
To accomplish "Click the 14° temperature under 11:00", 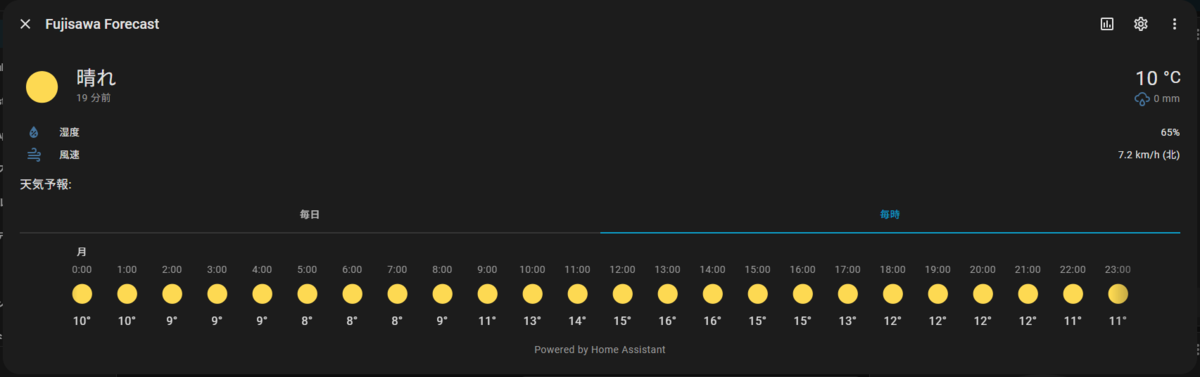I will tap(577, 321).
